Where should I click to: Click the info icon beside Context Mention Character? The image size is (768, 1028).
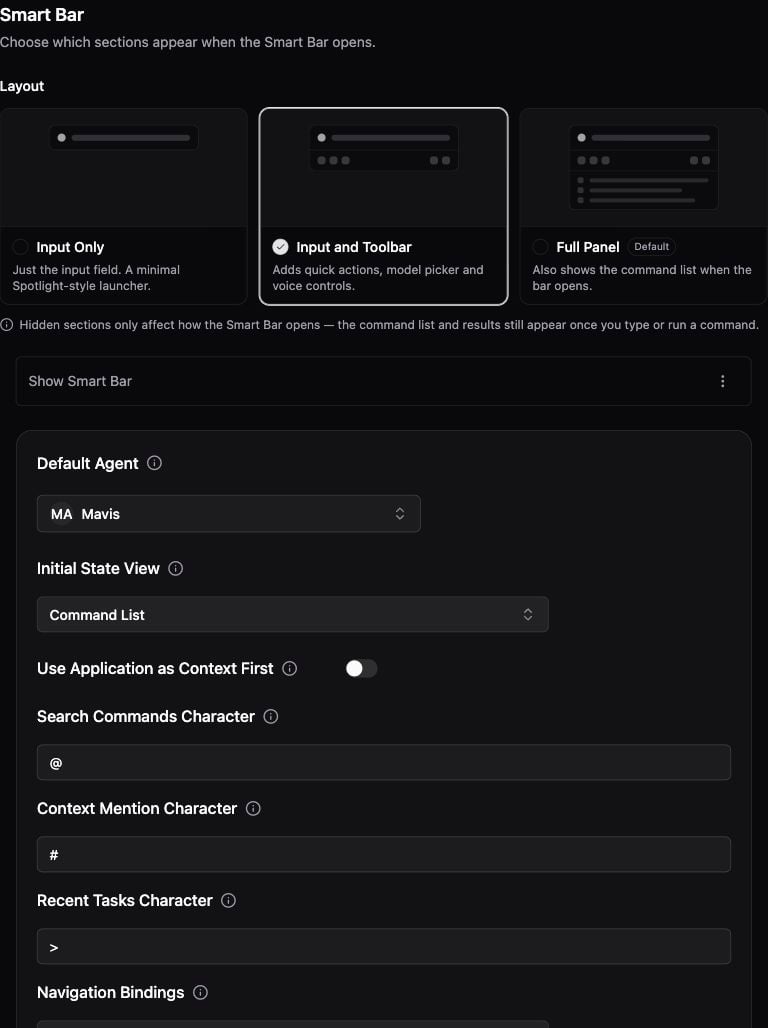point(253,808)
